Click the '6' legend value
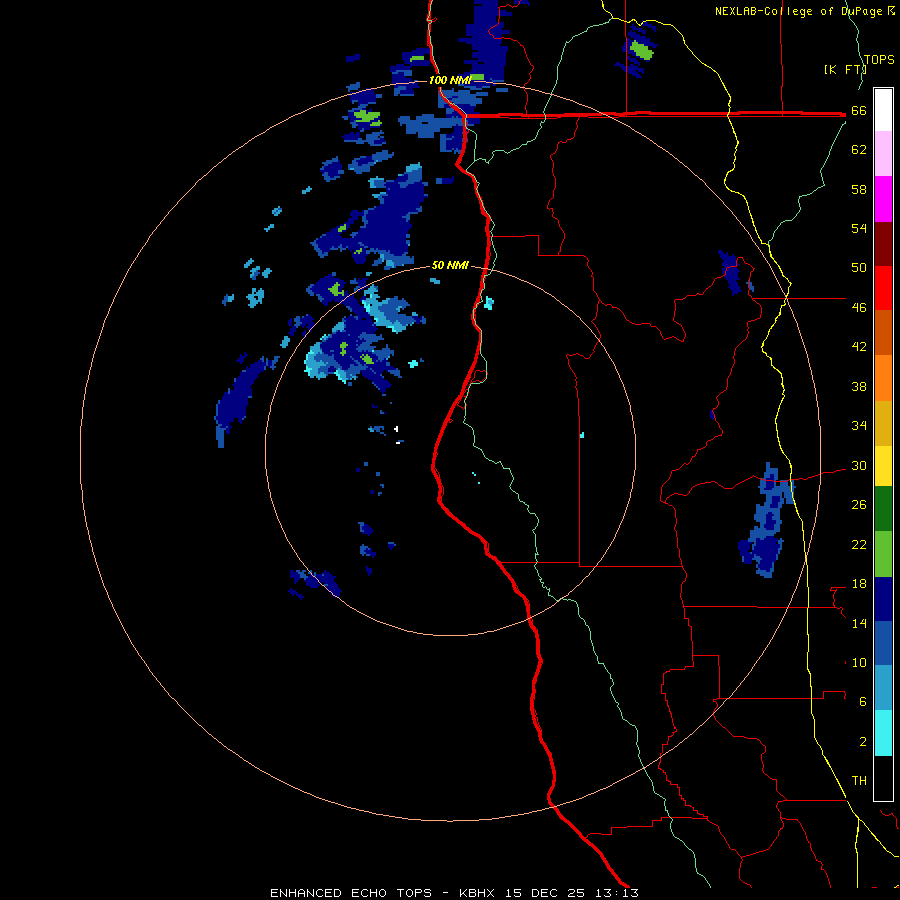 (863, 701)
